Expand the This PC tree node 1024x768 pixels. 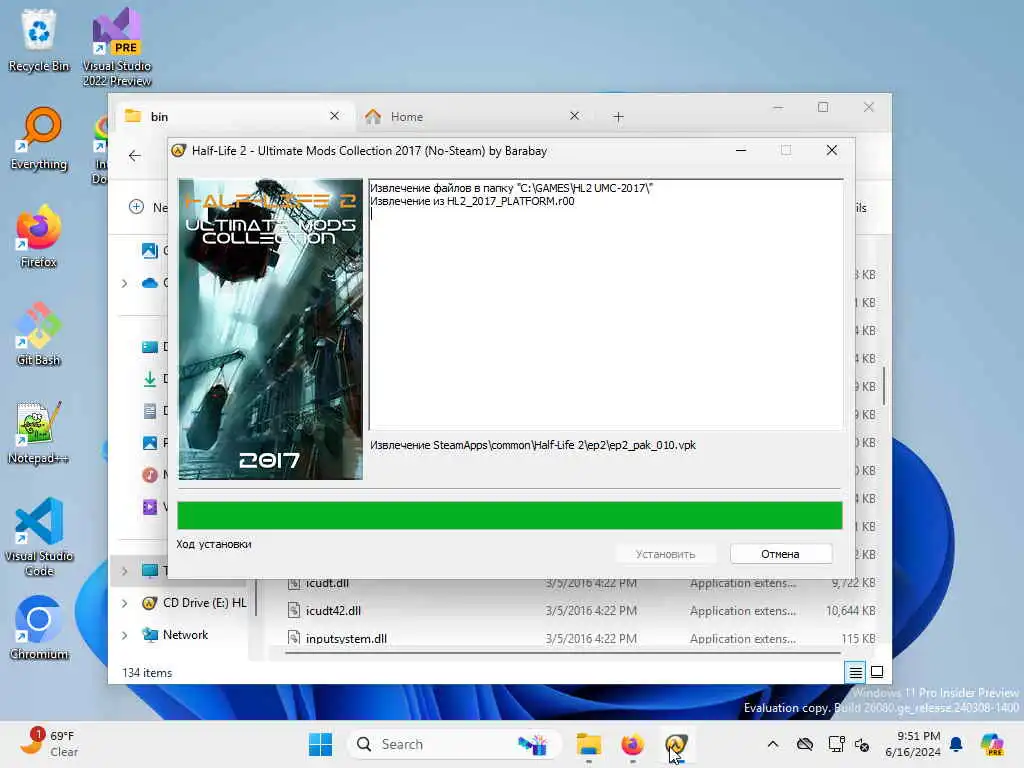pos(125,571)
